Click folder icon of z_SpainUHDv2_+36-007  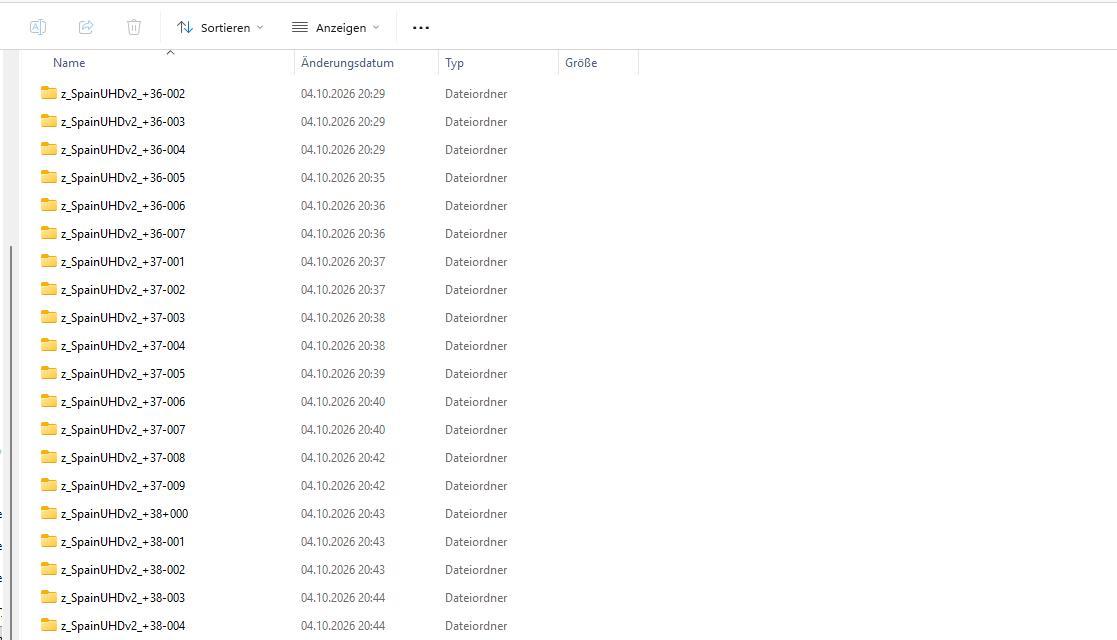click(x=48, y=233)
